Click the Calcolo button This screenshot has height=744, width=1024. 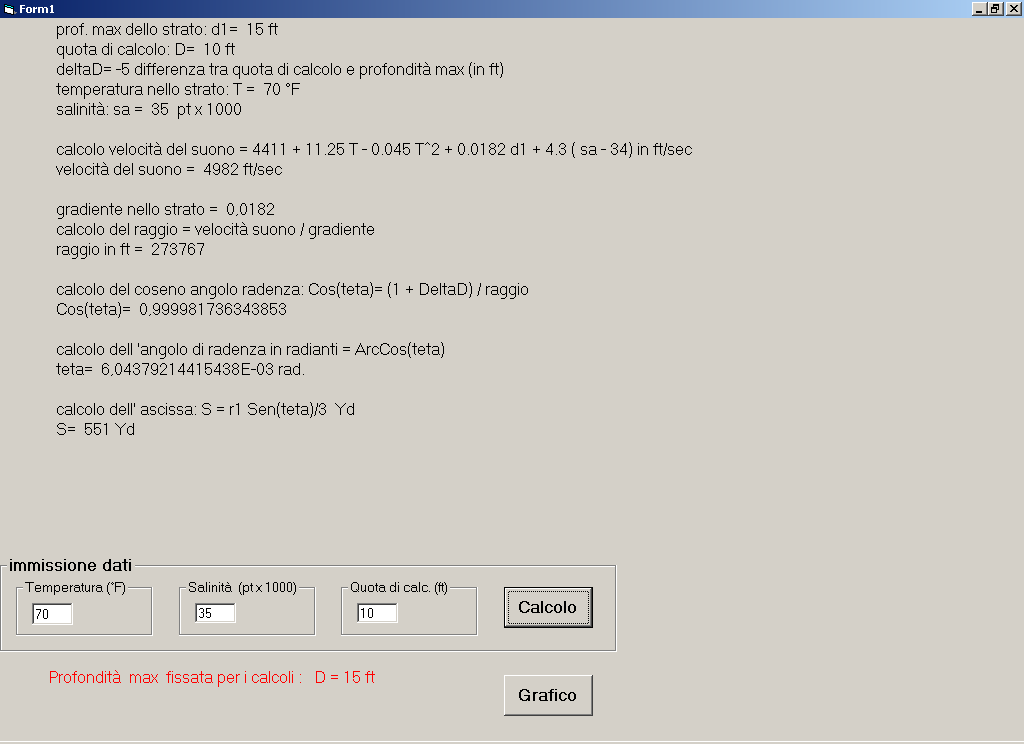[x=548, y=607]
